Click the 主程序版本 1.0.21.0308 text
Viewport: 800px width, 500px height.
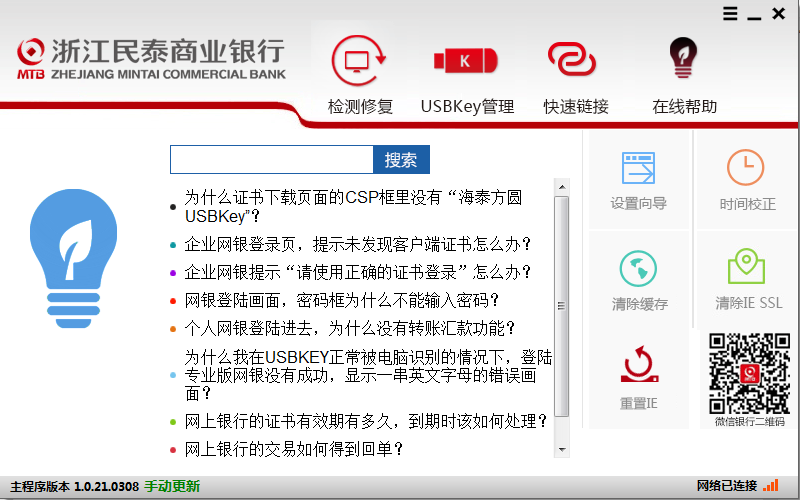[75, 487]
